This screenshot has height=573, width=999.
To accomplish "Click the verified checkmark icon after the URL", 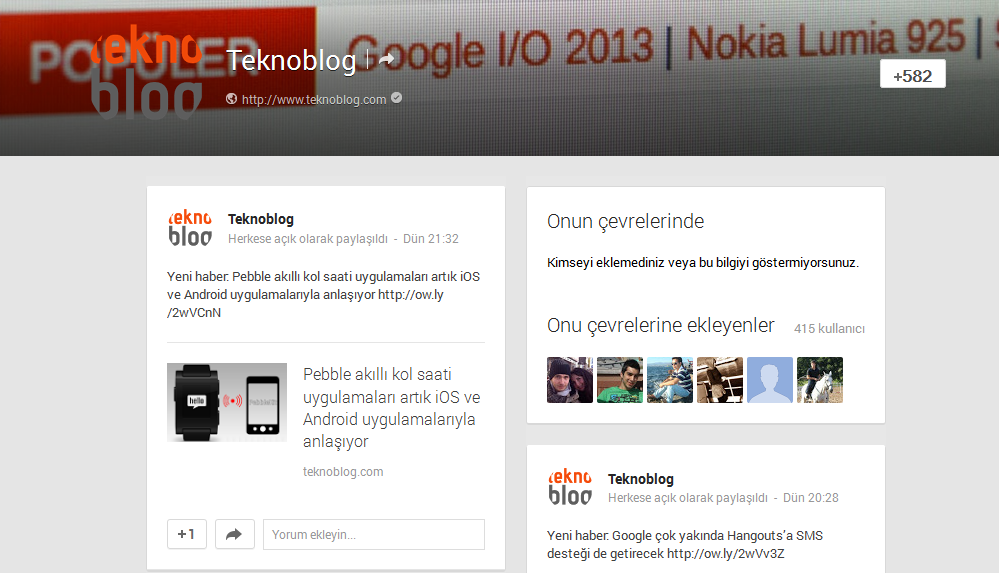I will 396,98.
